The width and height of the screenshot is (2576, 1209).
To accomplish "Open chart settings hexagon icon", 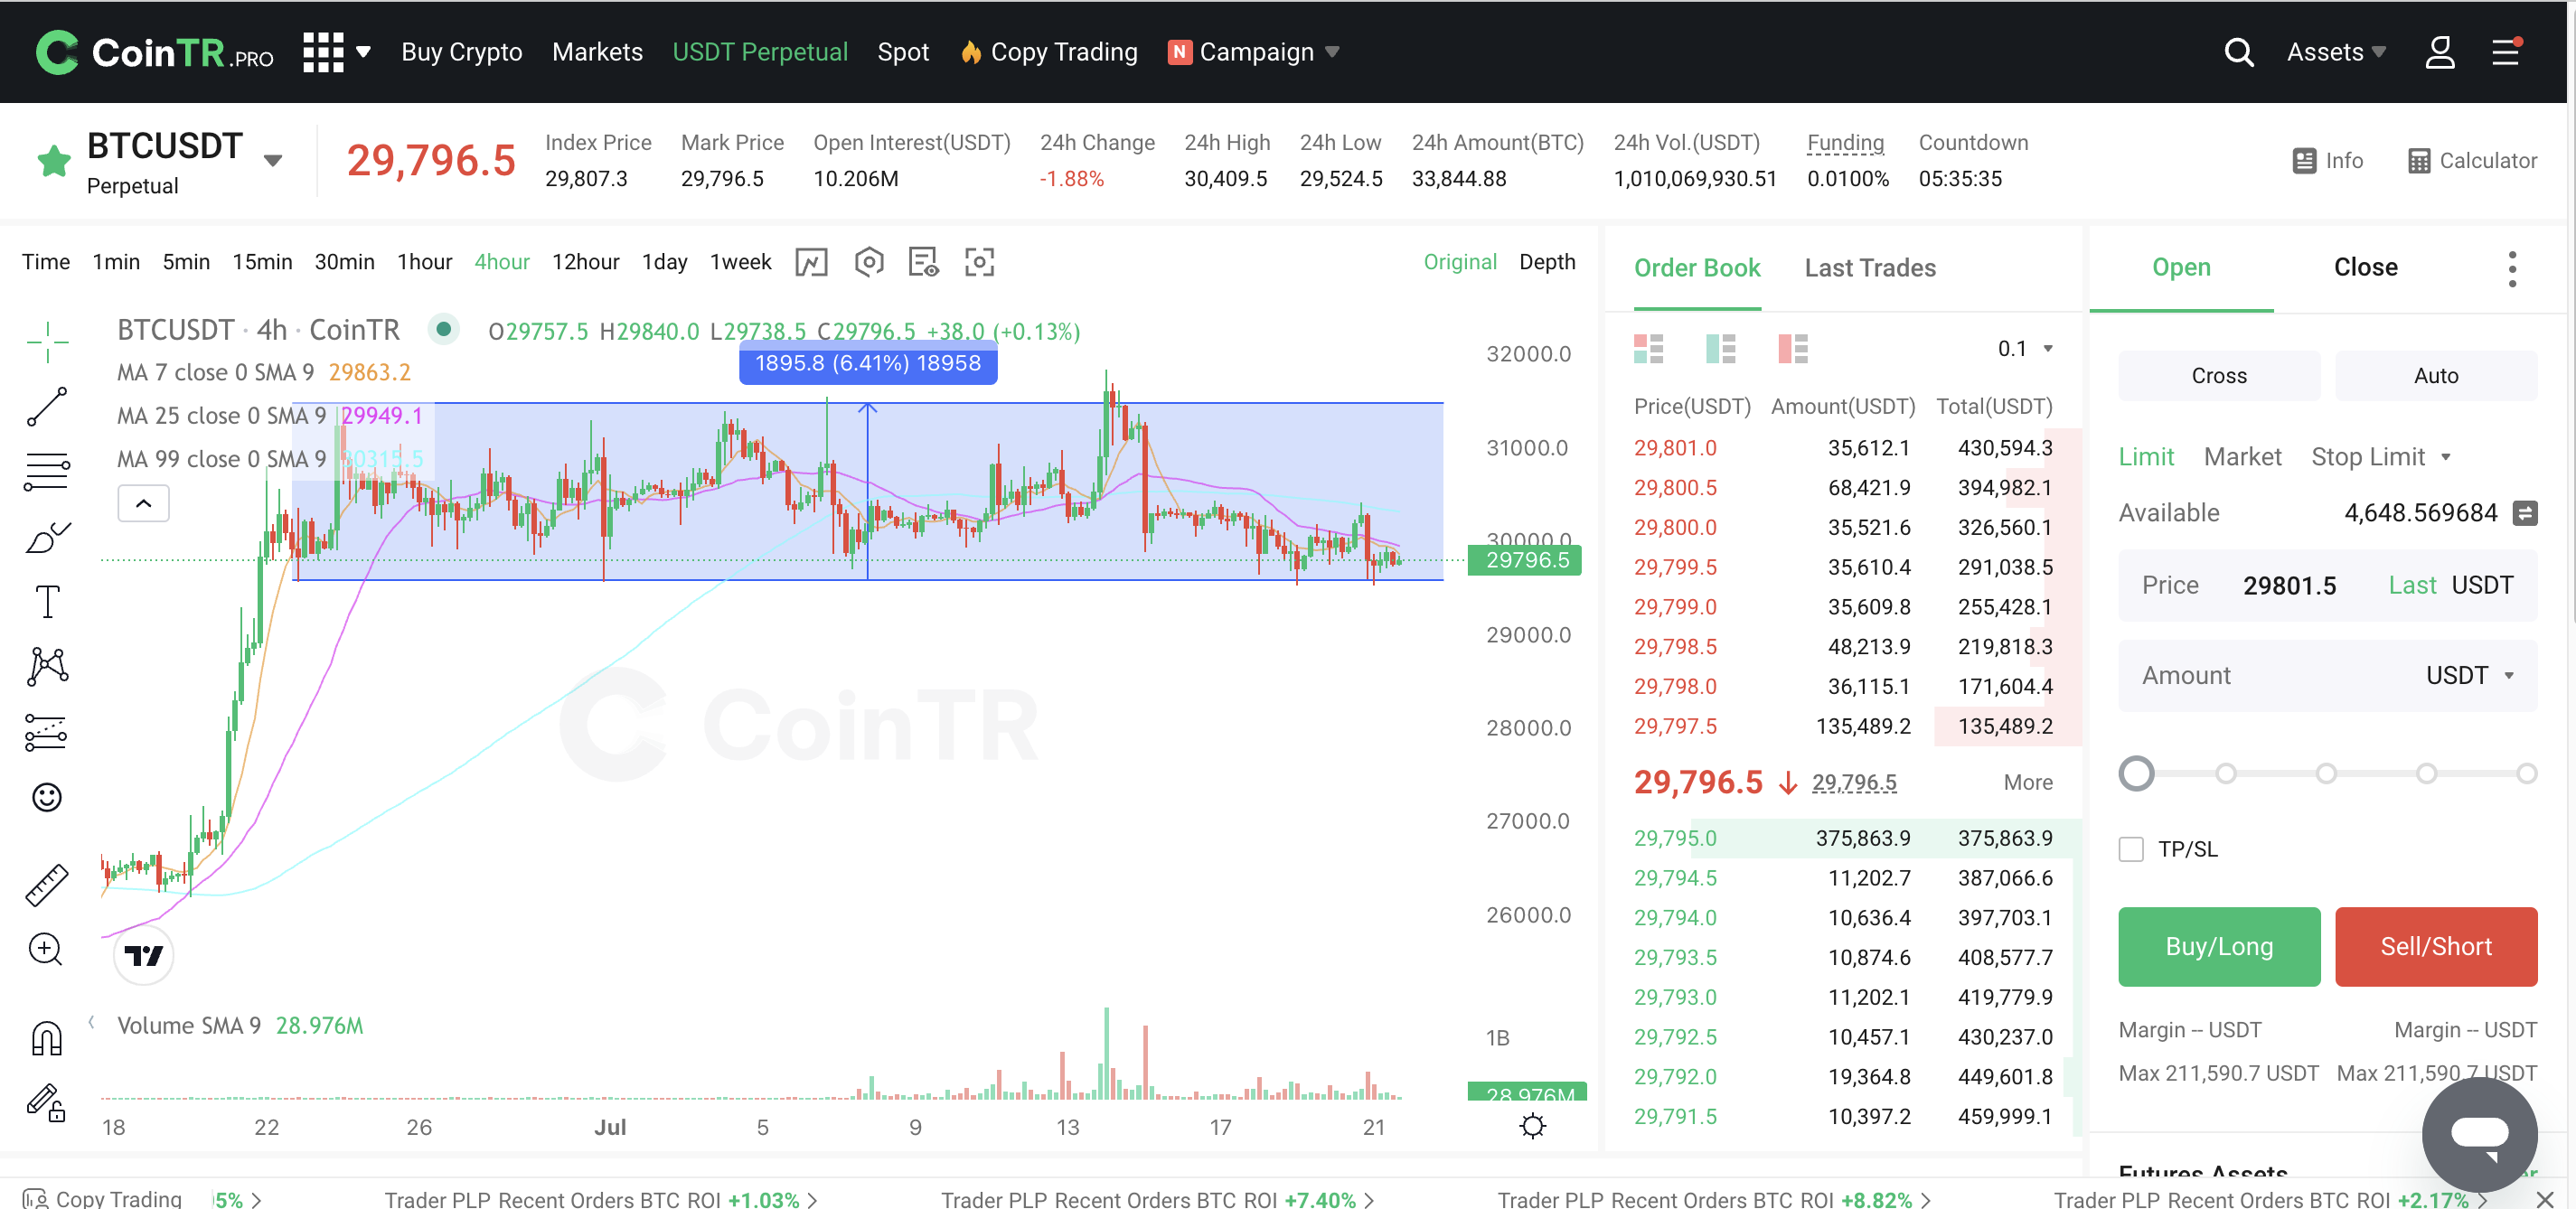I will point(868,262).
